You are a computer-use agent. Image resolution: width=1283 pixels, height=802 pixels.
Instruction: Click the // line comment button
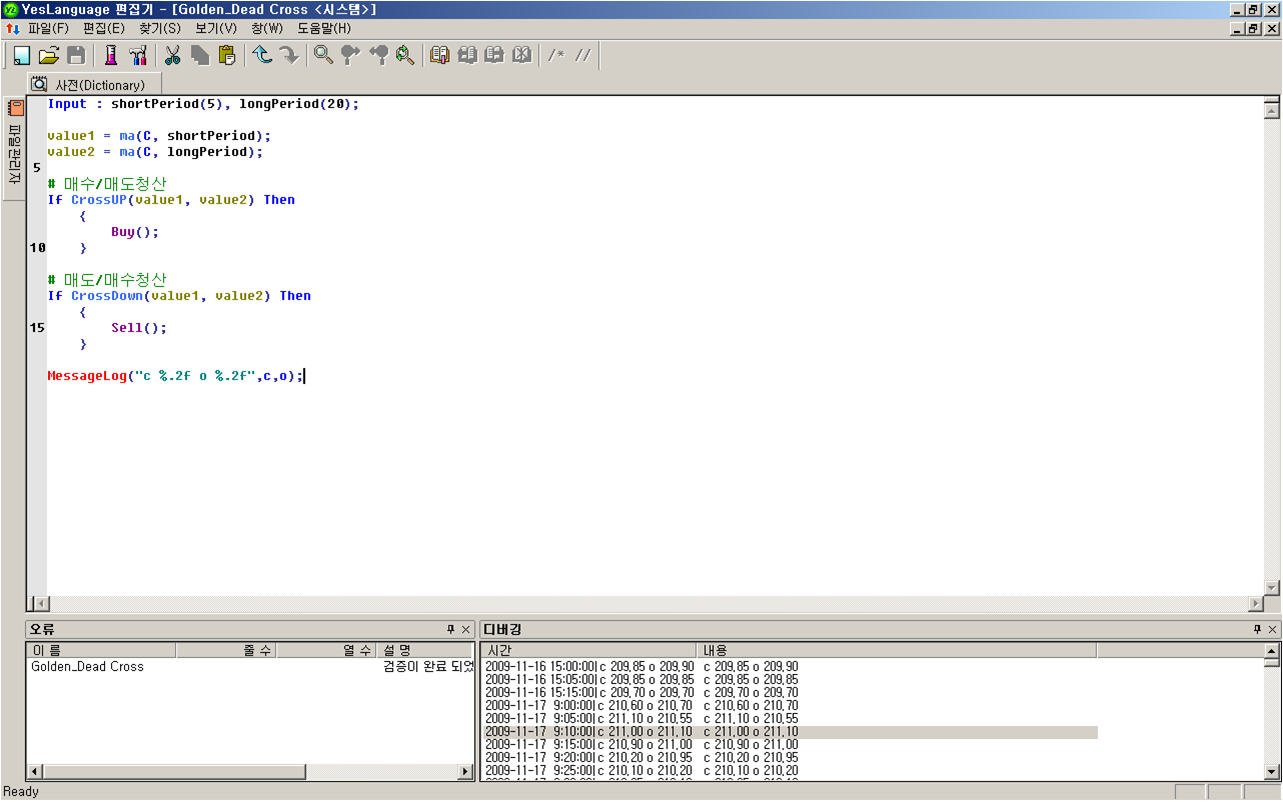point(582,55)
